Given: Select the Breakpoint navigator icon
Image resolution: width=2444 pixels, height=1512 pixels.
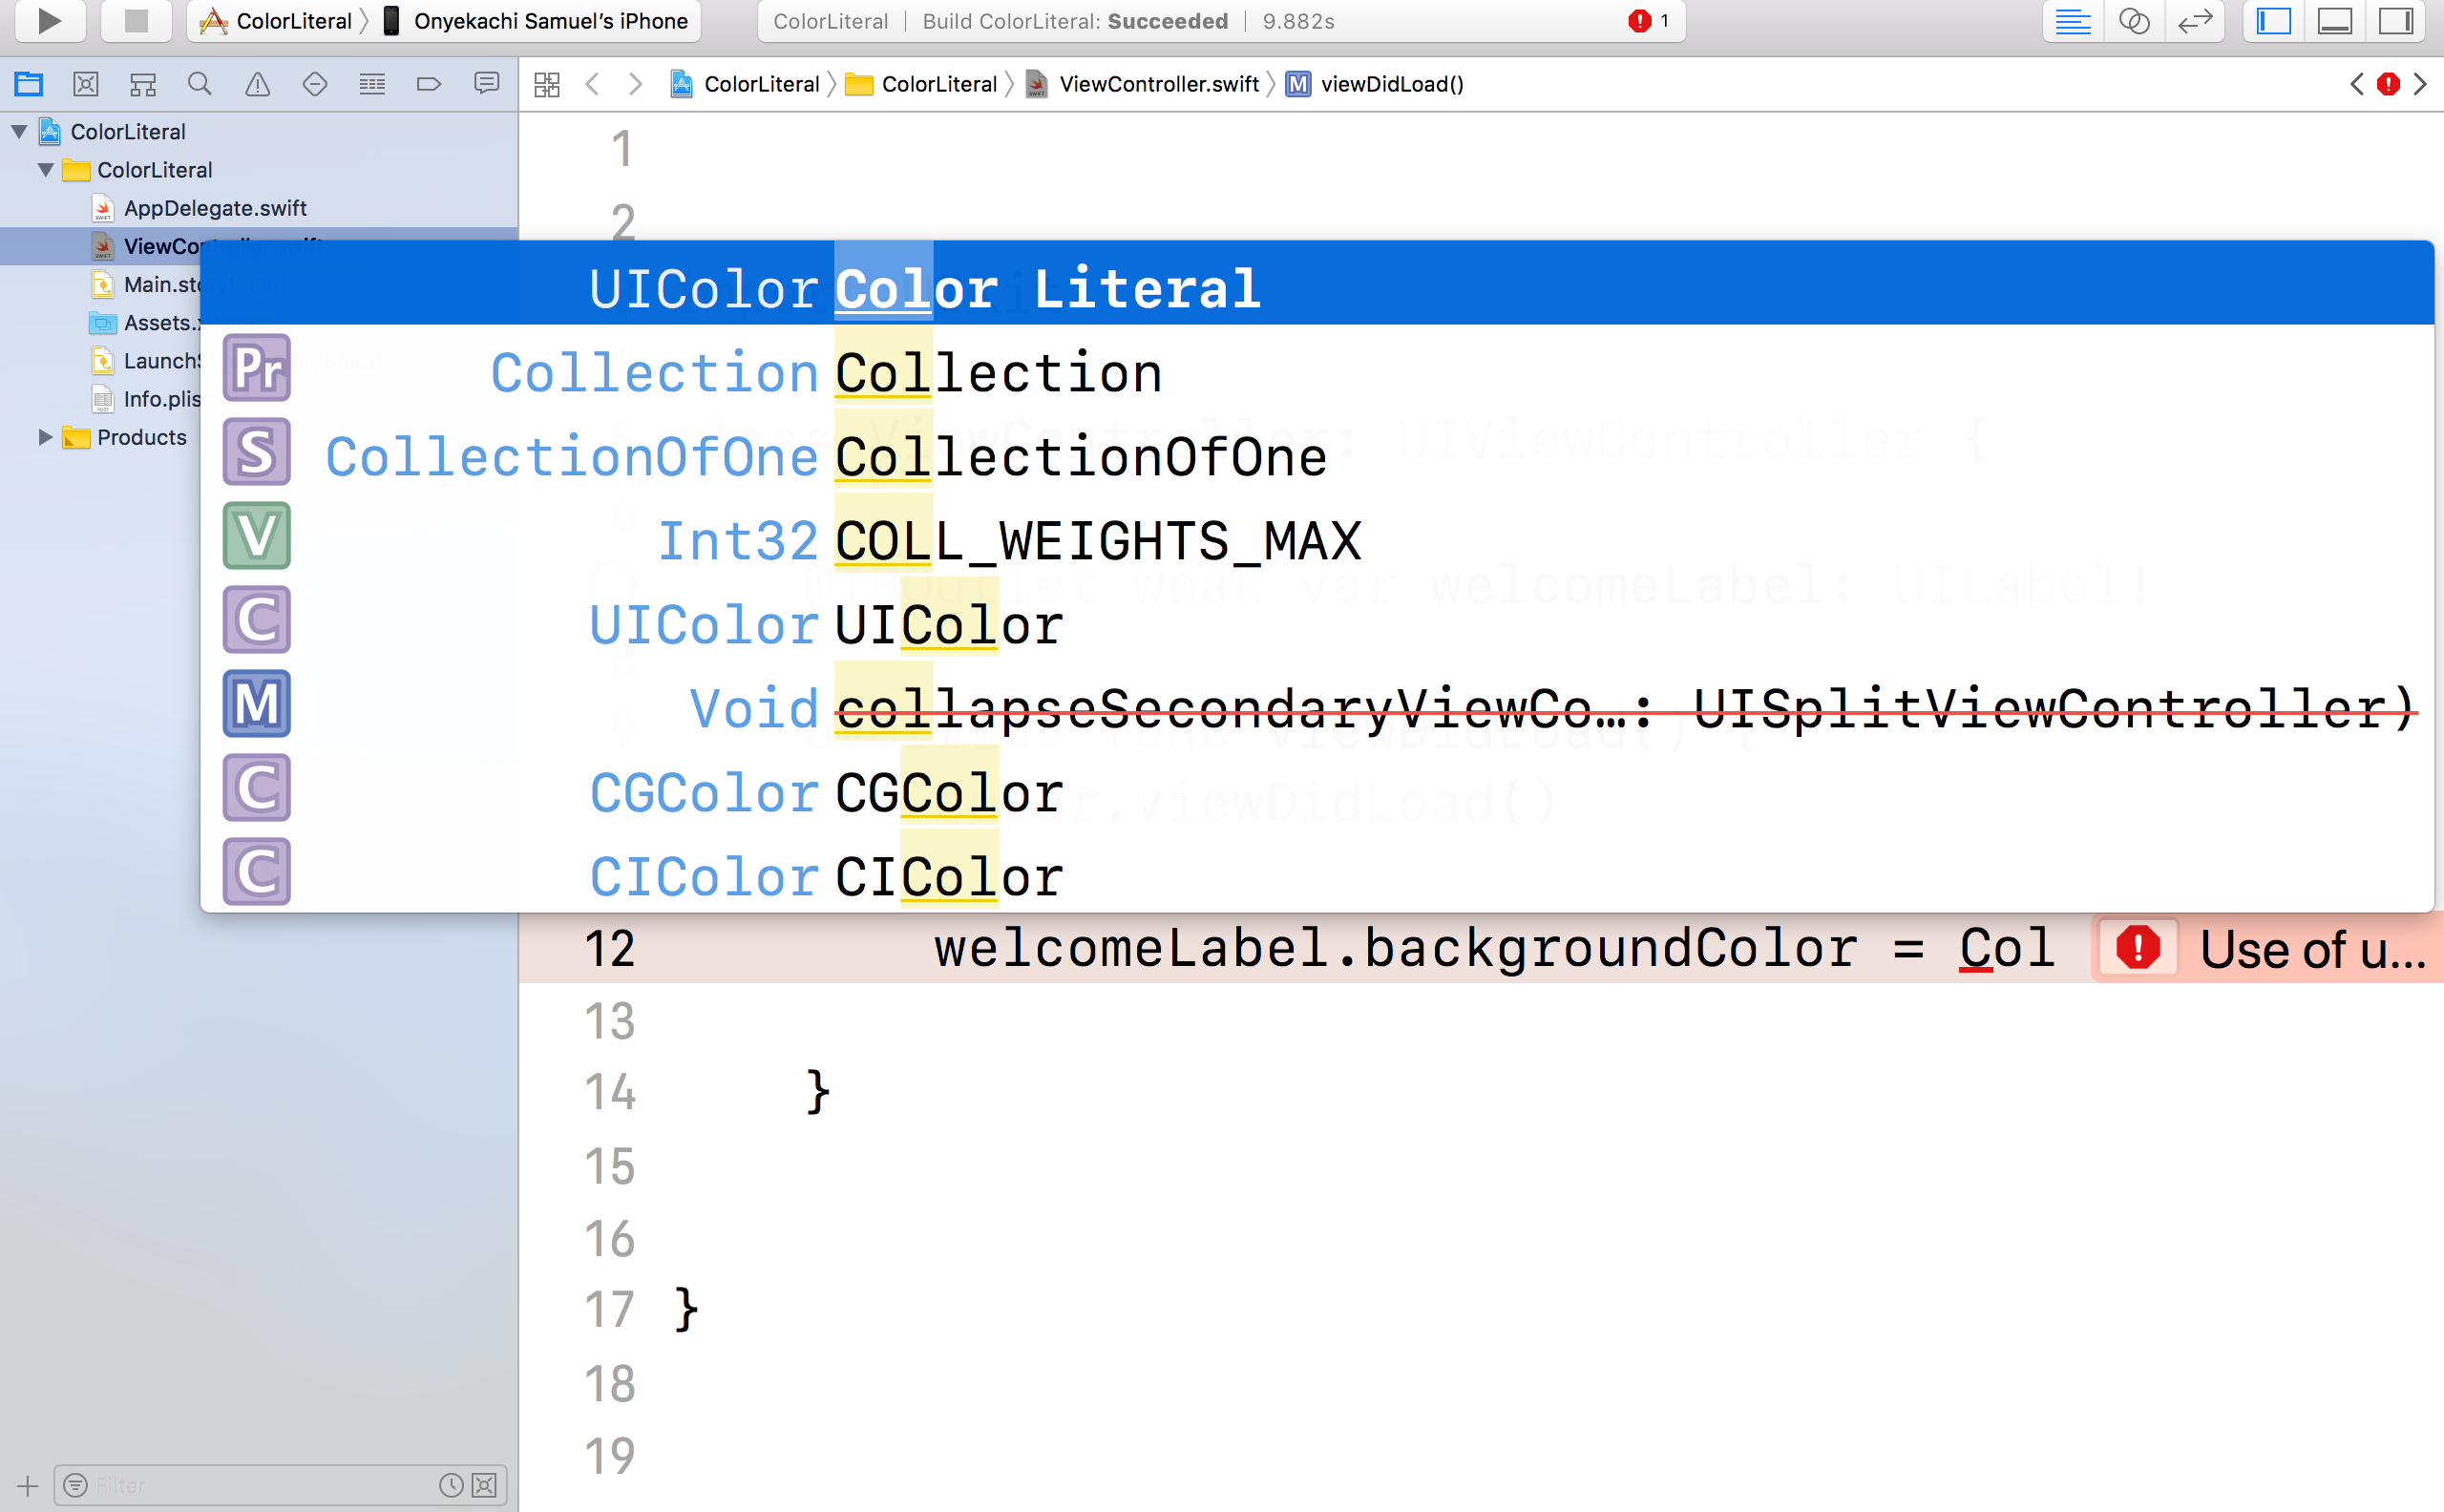Looking at the screenshot, I should [x=429, y=84].
